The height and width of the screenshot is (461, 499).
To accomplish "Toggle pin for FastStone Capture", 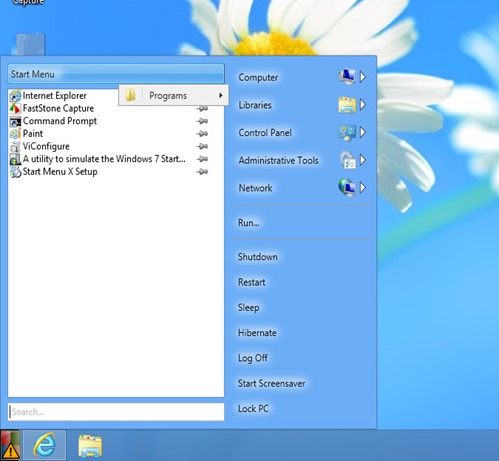I will point(203,108).
